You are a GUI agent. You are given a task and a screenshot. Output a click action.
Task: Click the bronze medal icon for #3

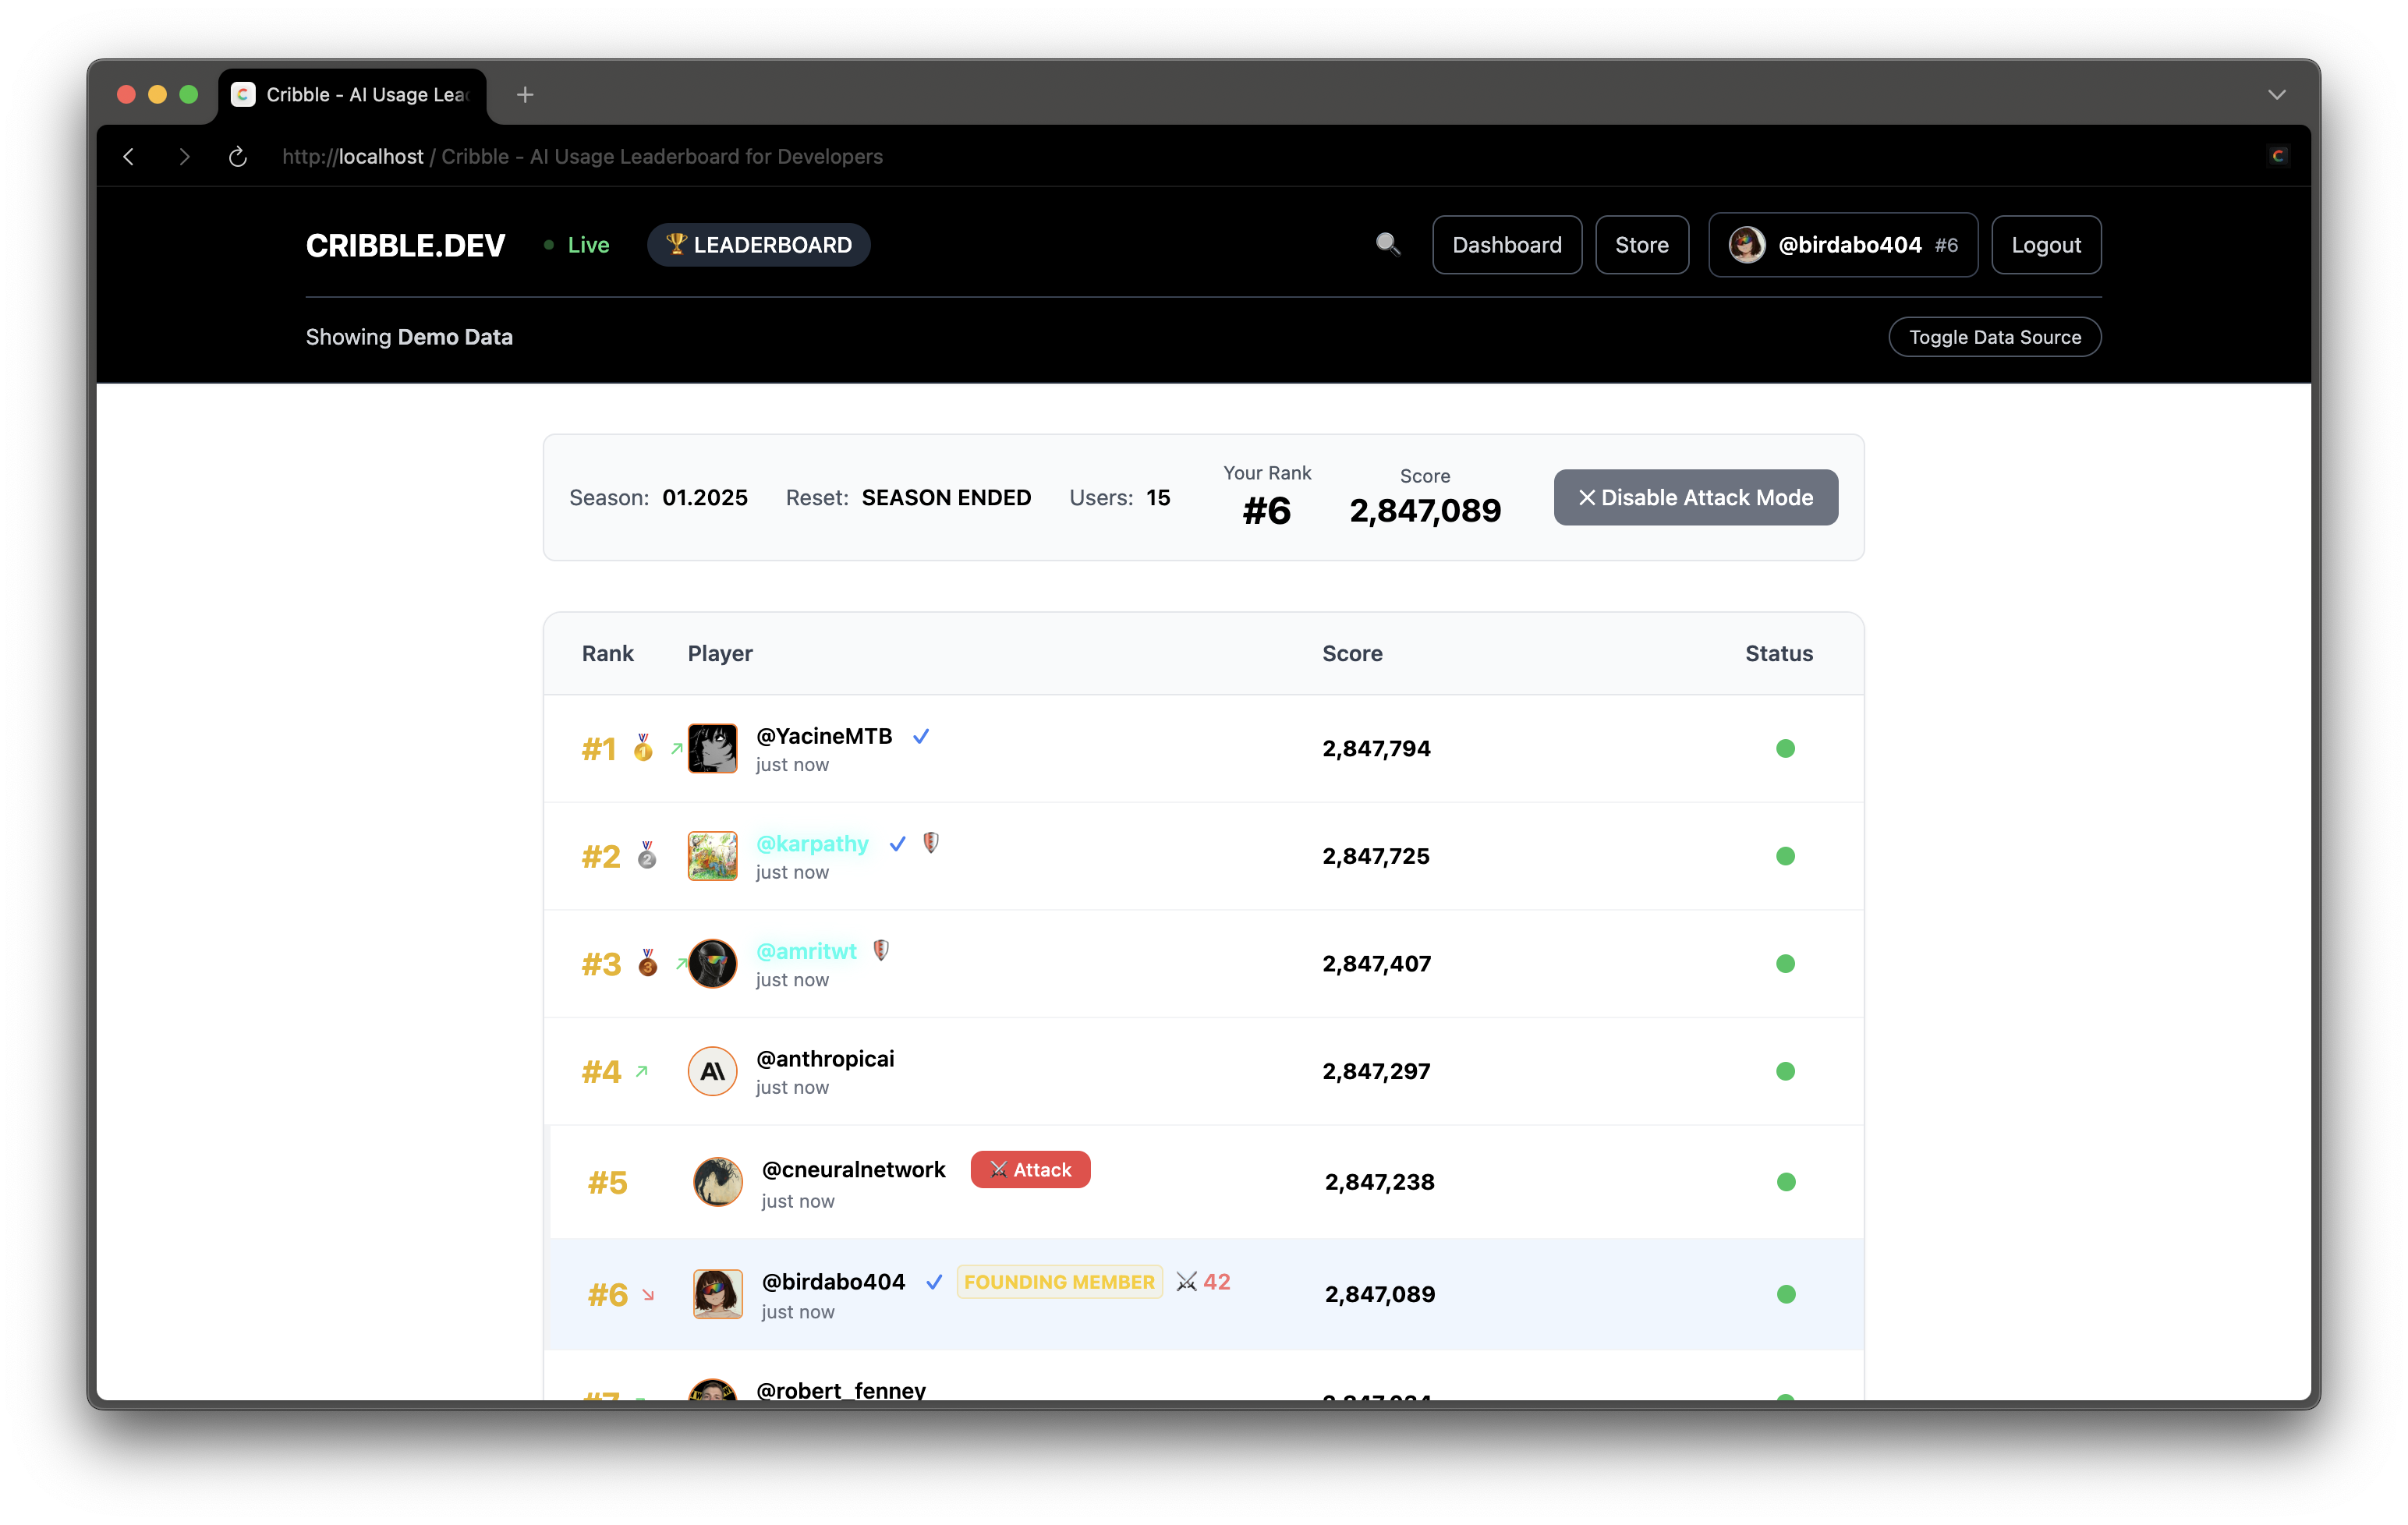(x=648, y=963)
